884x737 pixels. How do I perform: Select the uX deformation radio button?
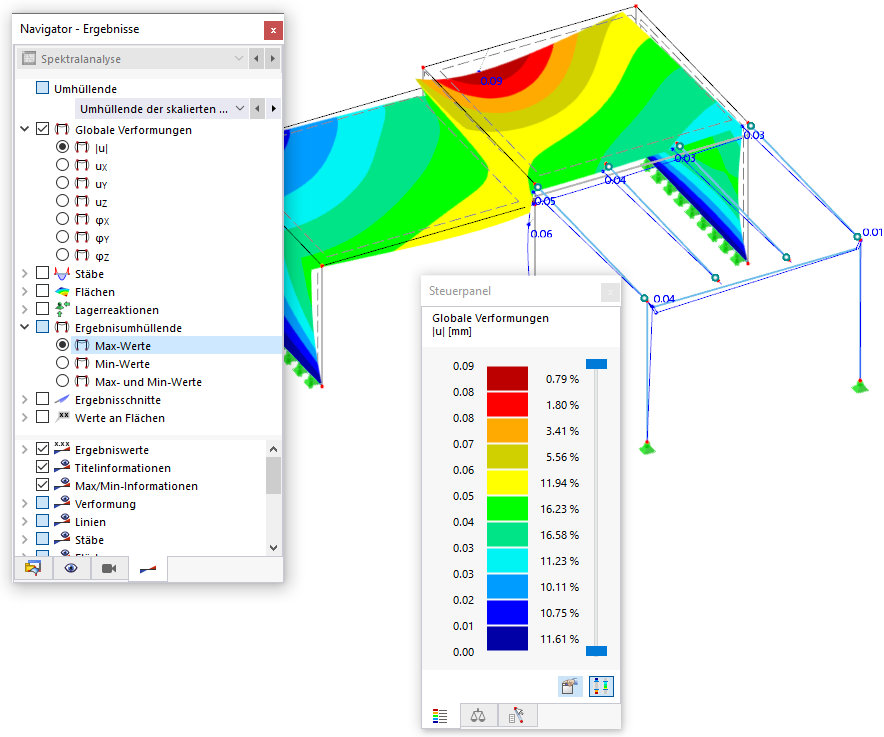point(63,165)
